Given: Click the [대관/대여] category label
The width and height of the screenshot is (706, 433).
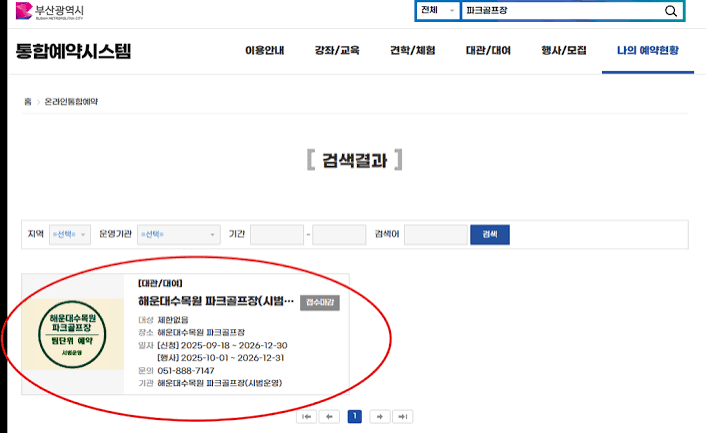Looking at the screenshot, I should pos(160,284).
